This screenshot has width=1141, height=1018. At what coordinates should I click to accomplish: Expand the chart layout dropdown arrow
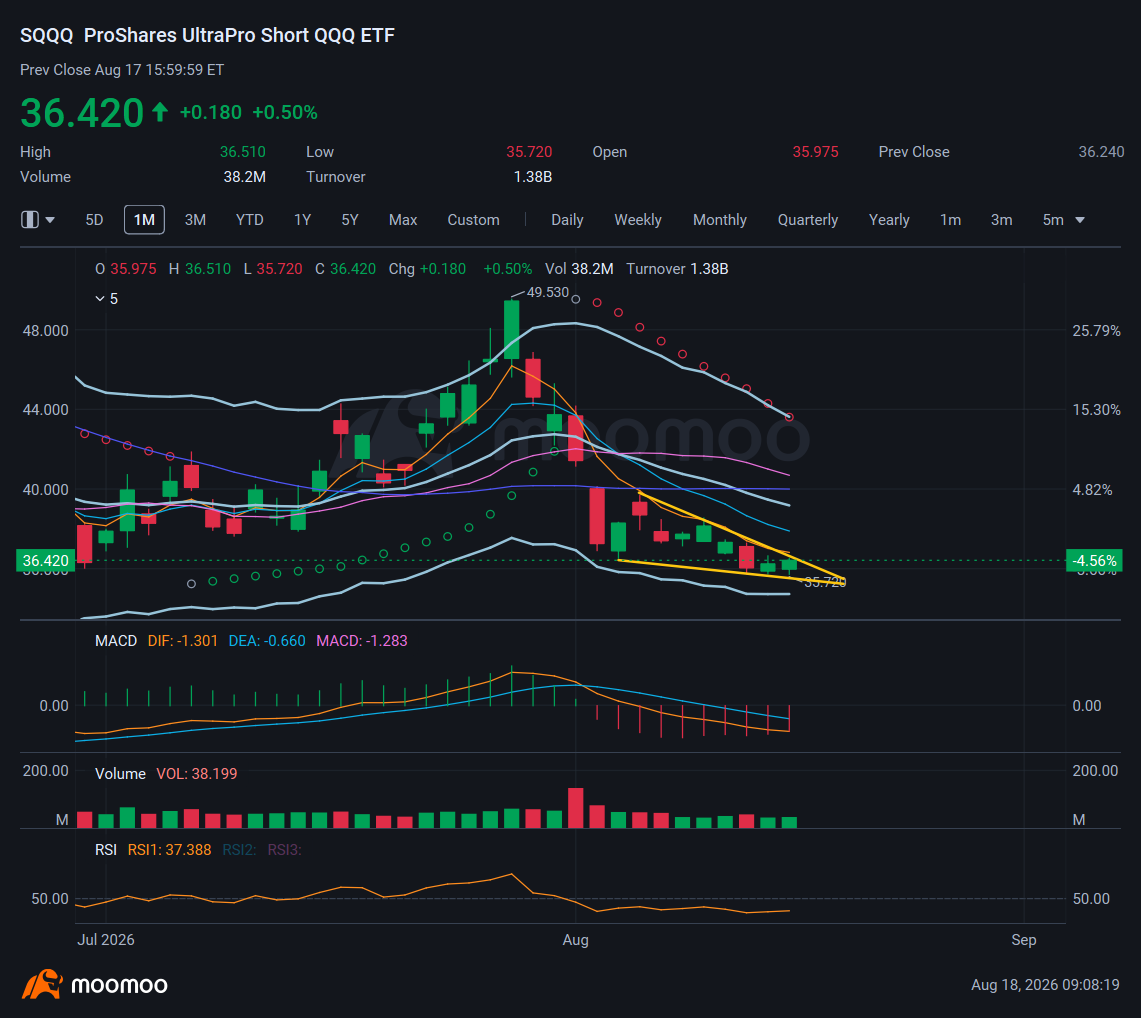50,220
